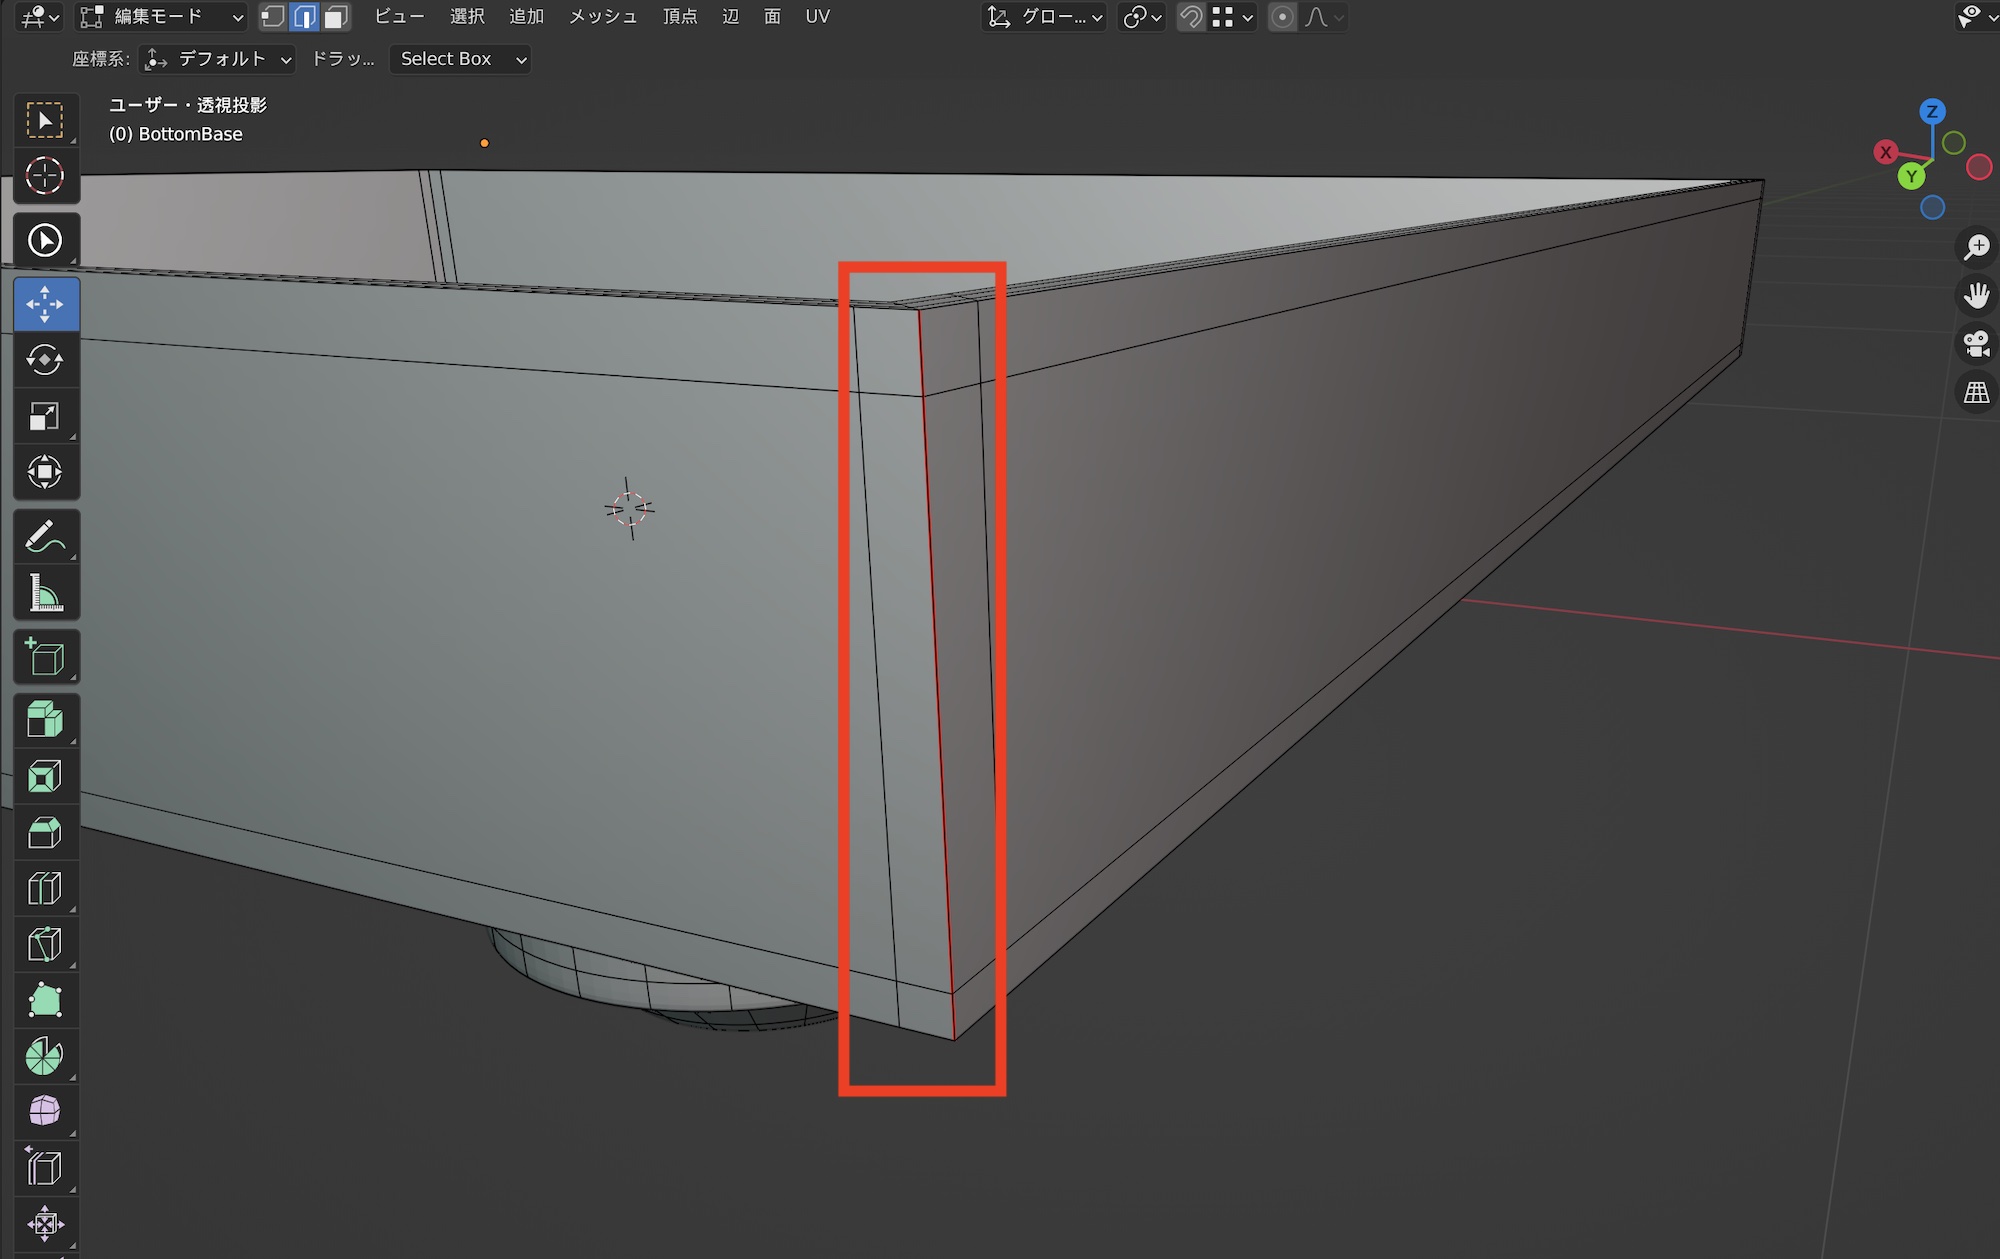Screen dimensions: 2000x1259
Task: Open the メッシュ menu
Action: pos(602,17)
